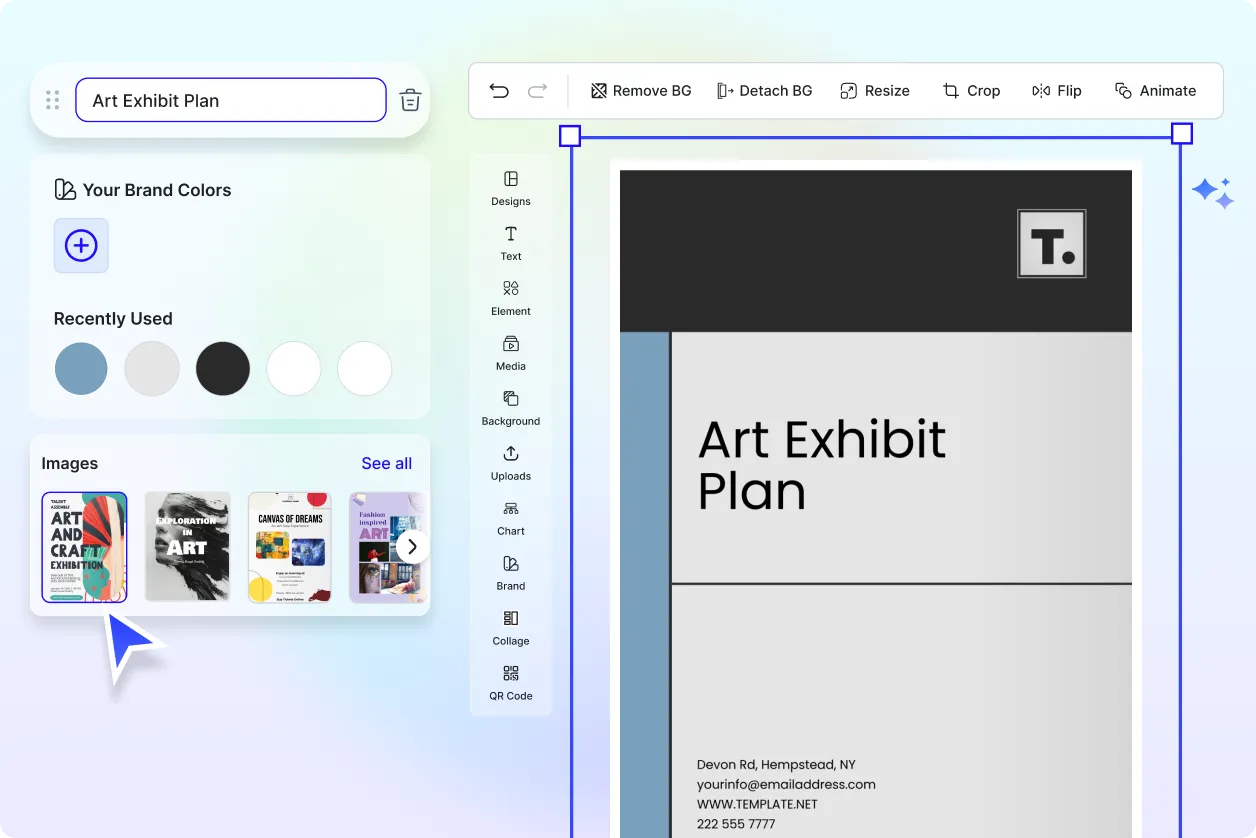
Task: Add a new brand color
Action: pyautogui.click(x=81, y=245)
